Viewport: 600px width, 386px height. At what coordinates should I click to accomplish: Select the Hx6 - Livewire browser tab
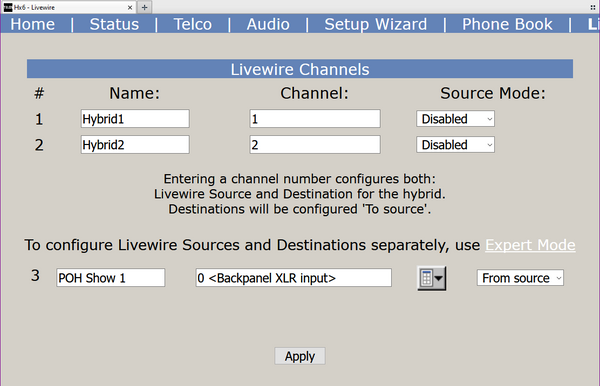69,7
